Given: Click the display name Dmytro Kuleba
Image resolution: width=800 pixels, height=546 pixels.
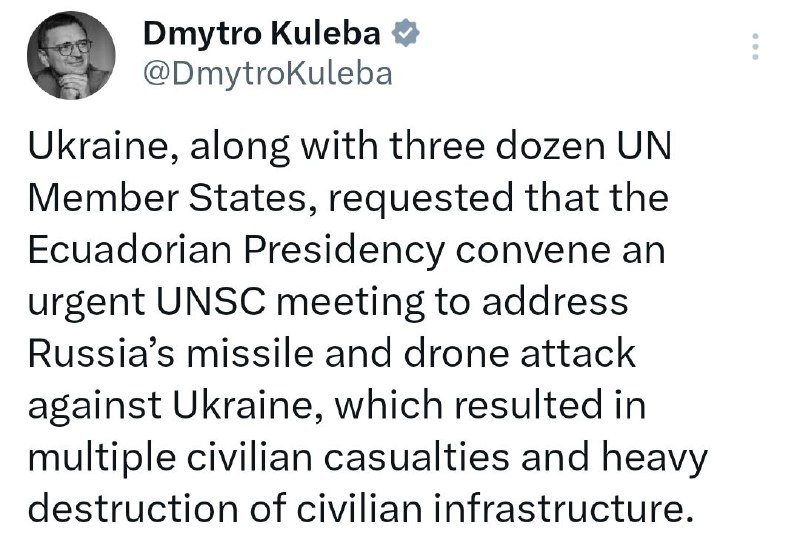Looking at the screenshot, I should pyautogui.click(x=263, y=34).
